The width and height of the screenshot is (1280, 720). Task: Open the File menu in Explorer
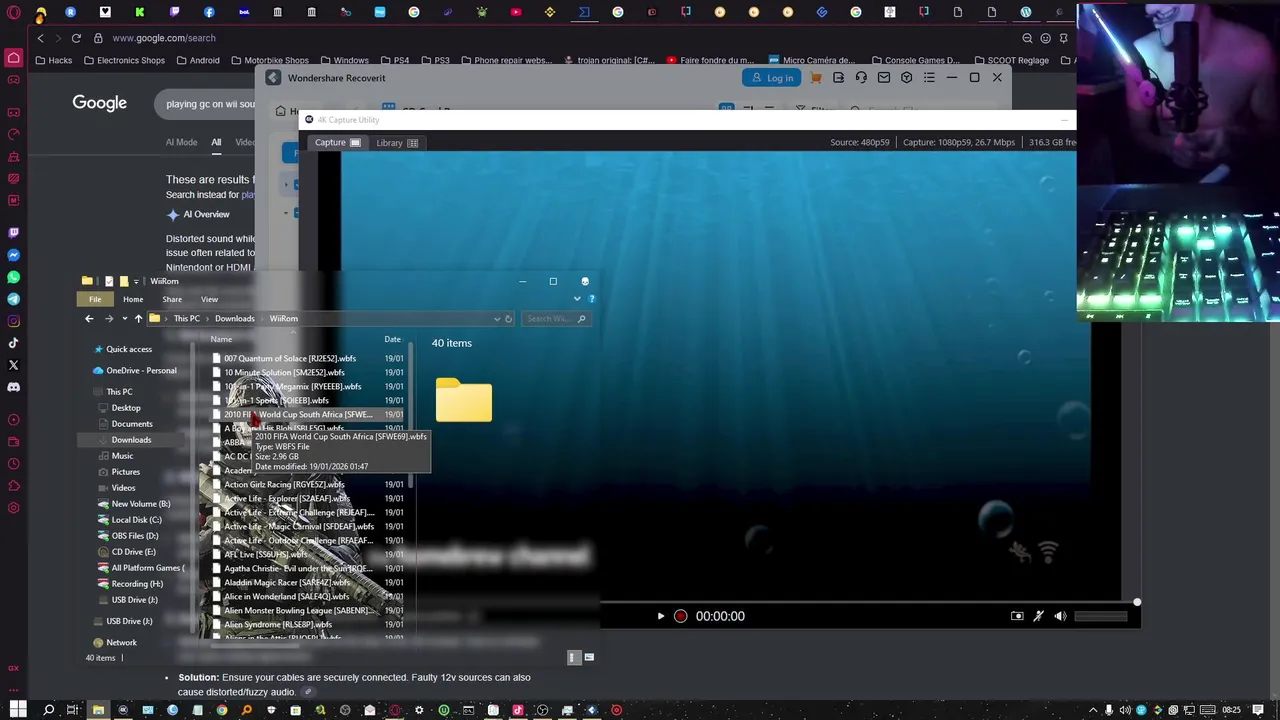point(95,299)
